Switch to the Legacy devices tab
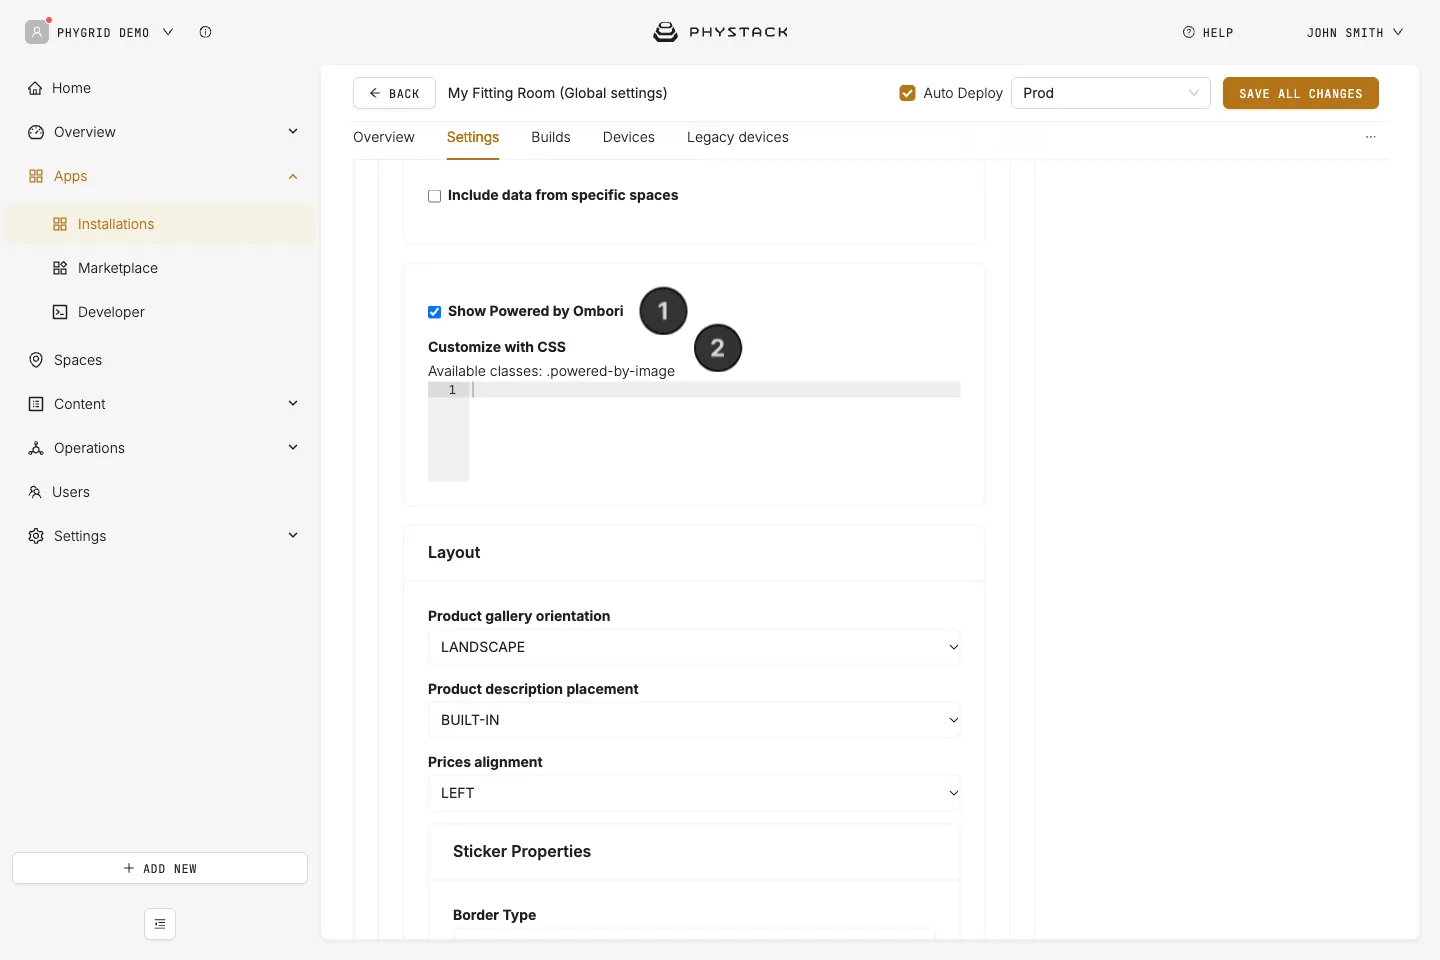Viewport: 1440px width, 960px height. (738, 137)
